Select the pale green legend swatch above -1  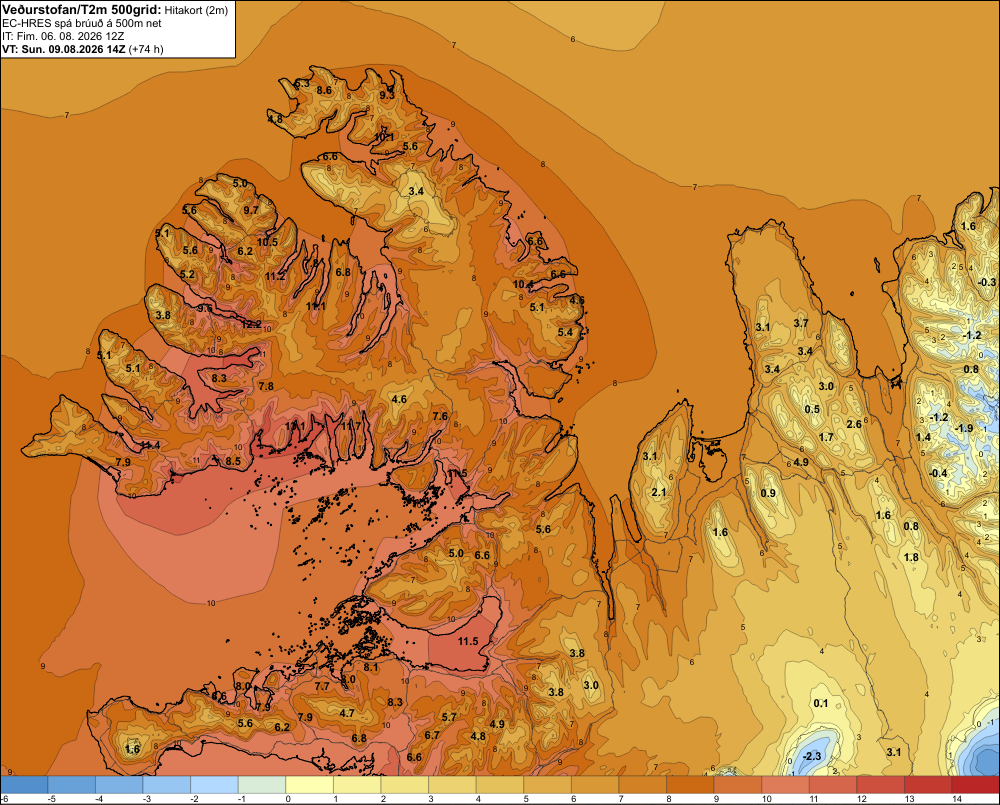pyautogui.click(x=262, y=784)
